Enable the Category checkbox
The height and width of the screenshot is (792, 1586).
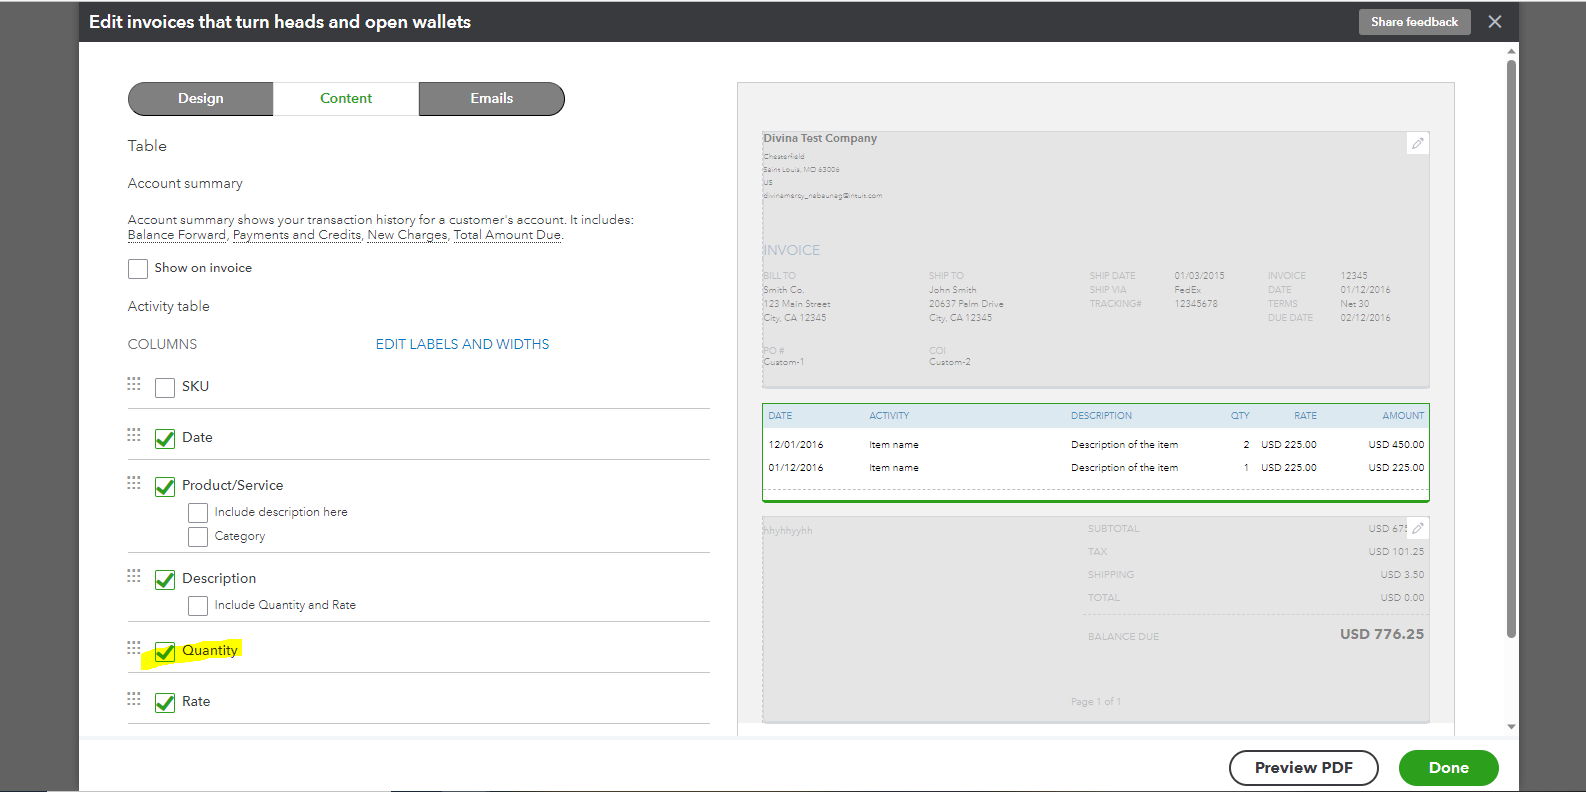[198, 537]
